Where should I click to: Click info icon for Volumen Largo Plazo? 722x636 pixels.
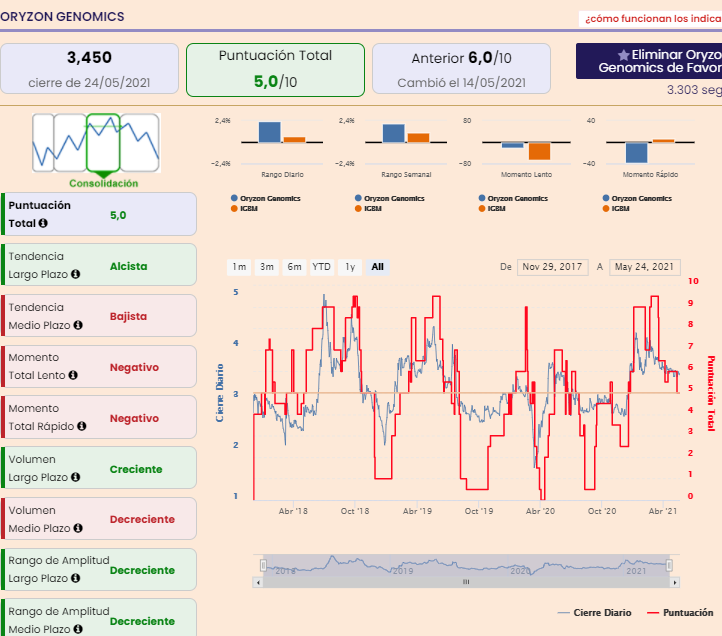(x=76, y=478)
